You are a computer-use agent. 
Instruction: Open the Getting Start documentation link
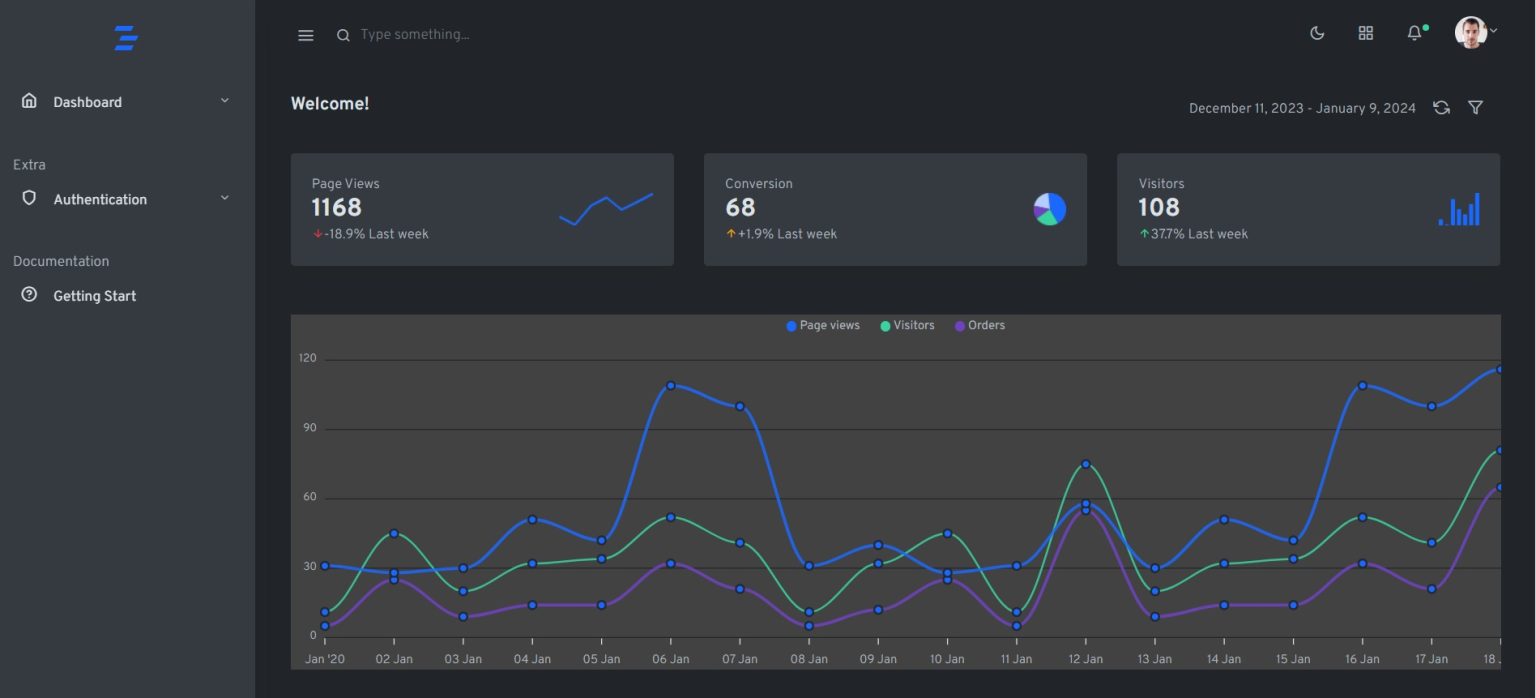[94, 296]
